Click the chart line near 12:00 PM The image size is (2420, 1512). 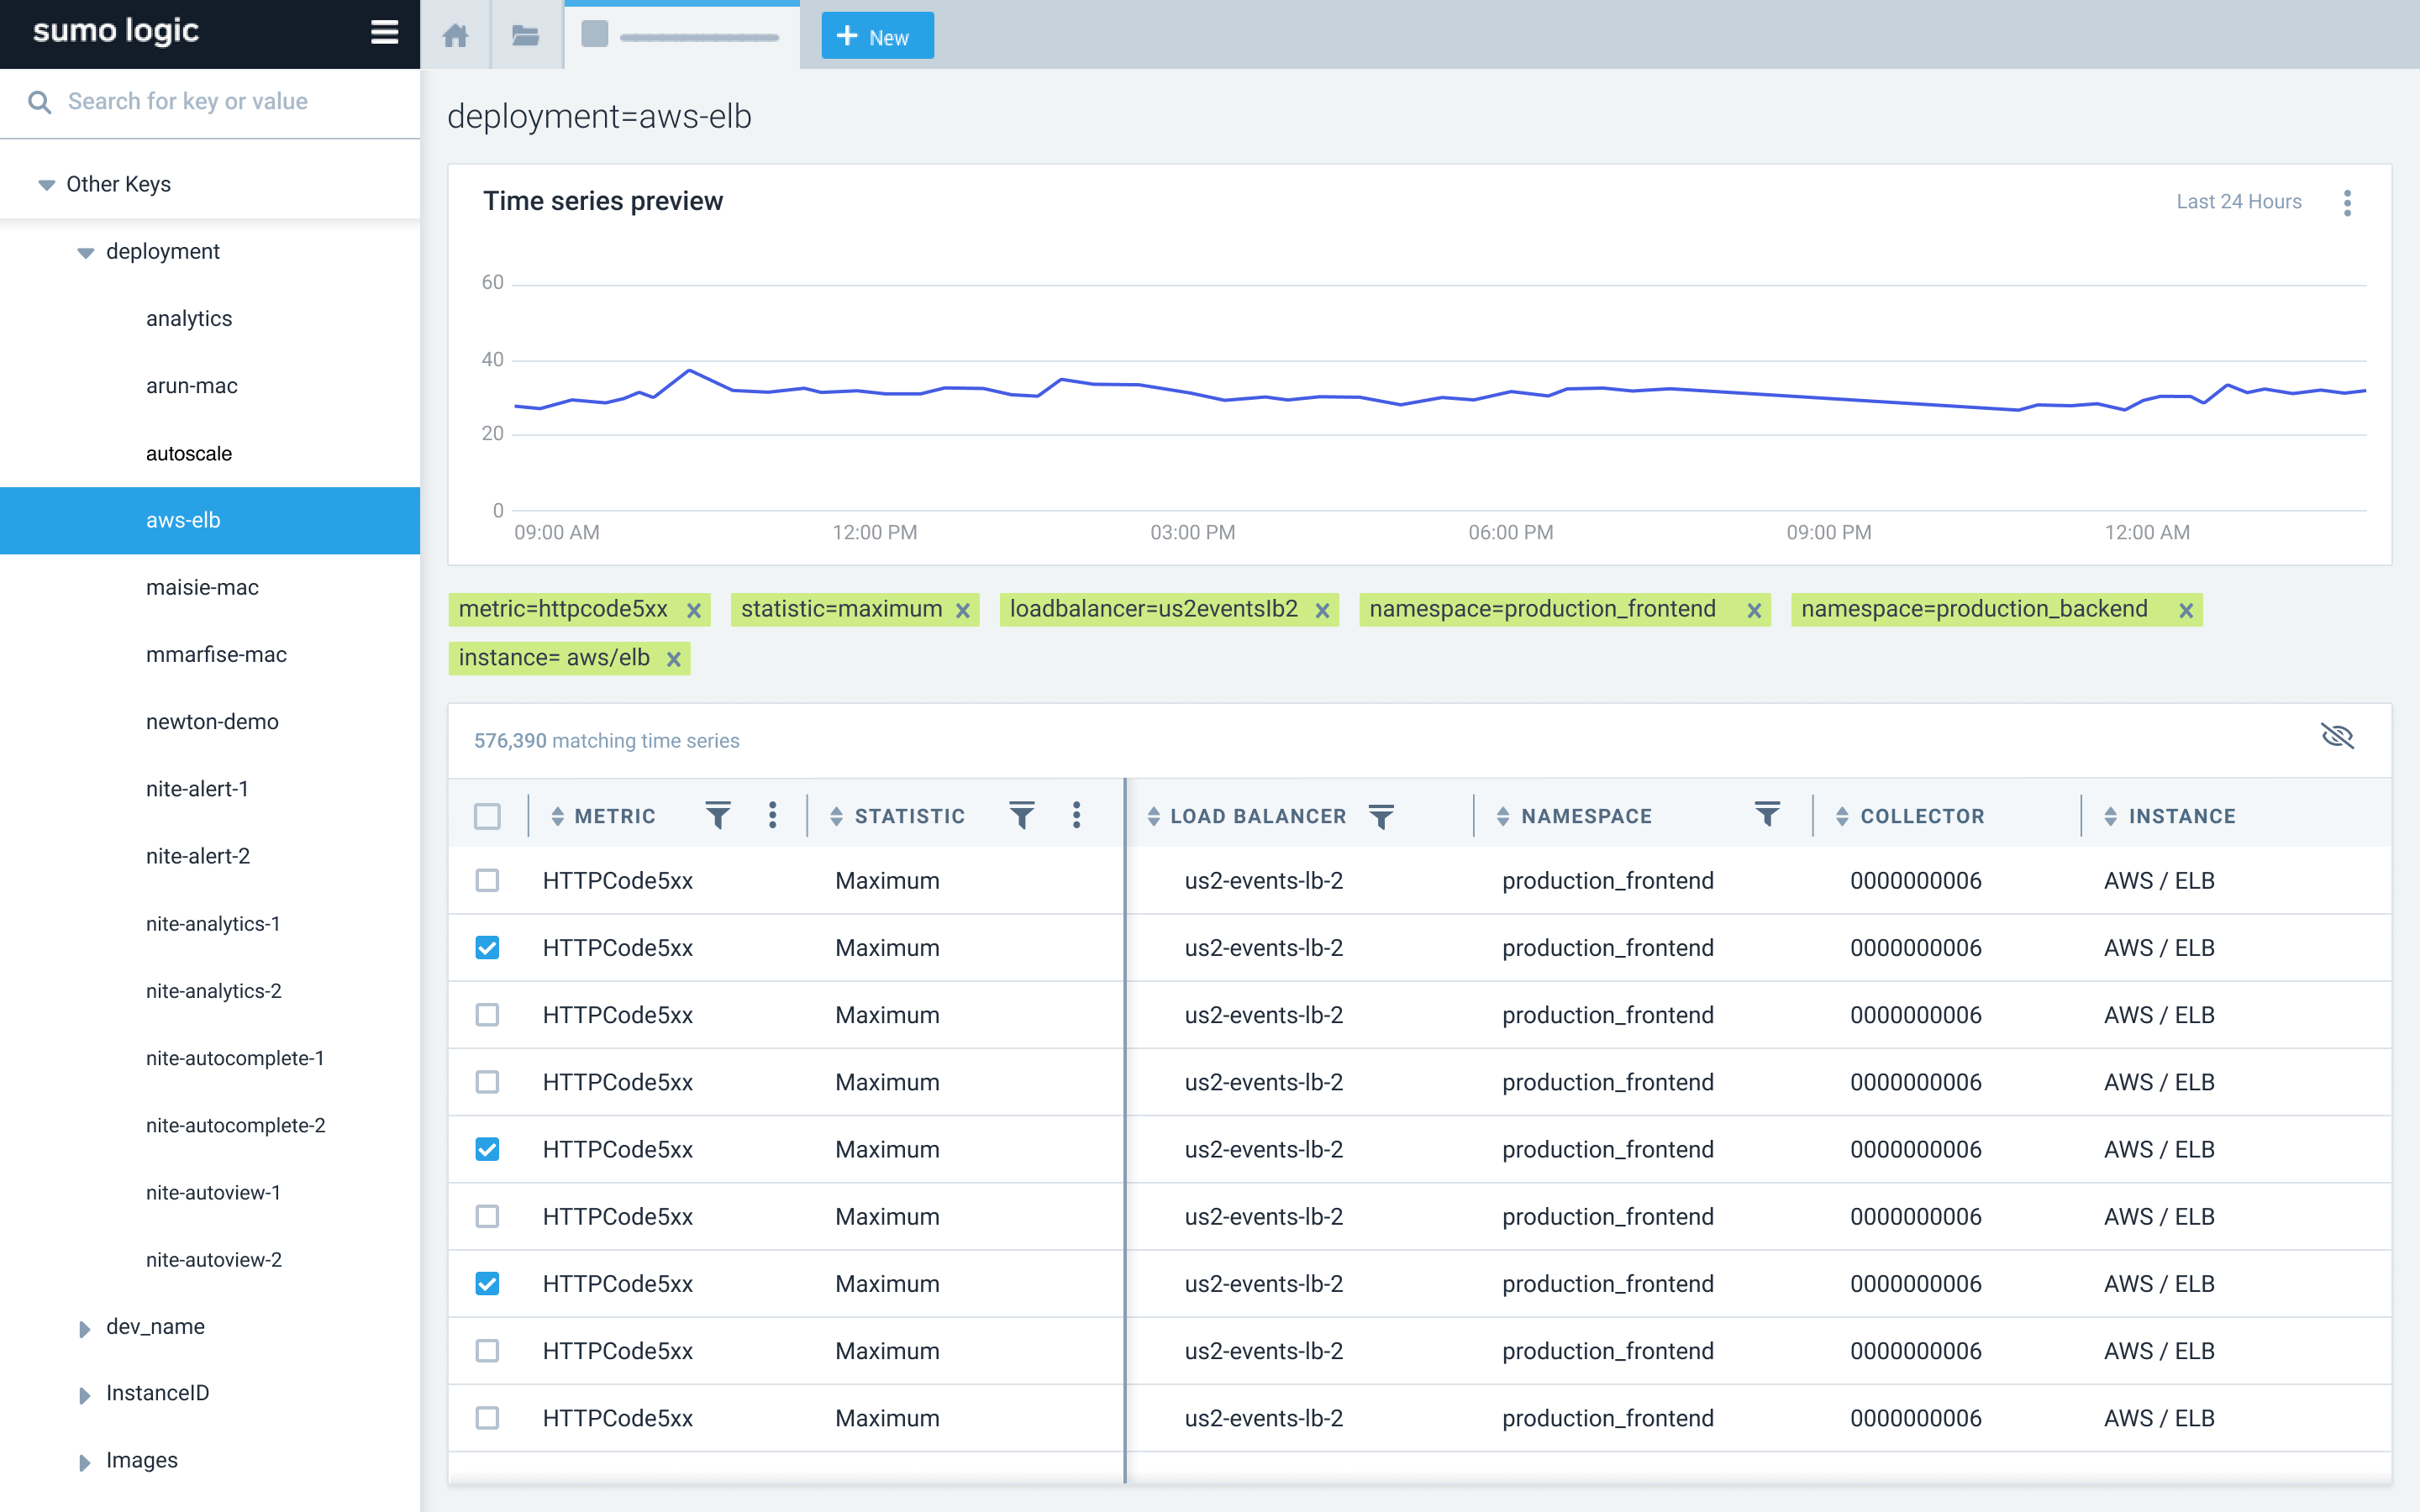875,392
